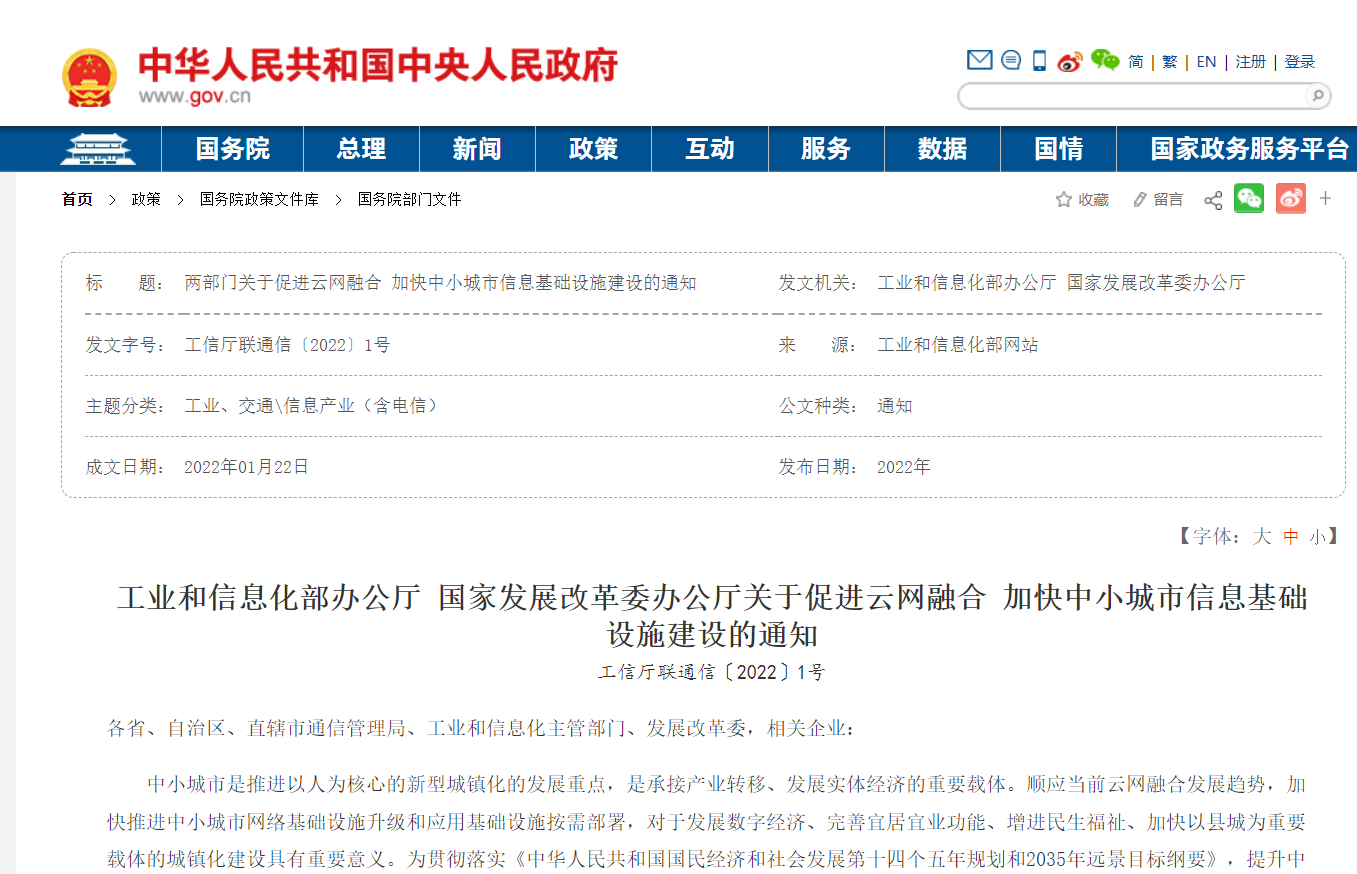Open the 政策 menu in the navigation bar
This screenshot has width=1357, height=874.
(593, 148)
